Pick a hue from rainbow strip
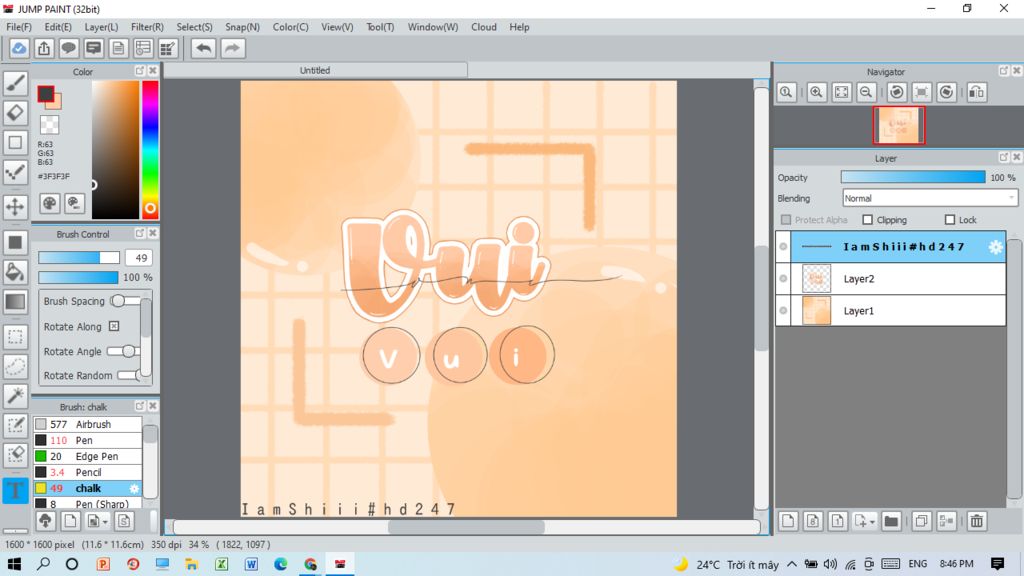Image resolution: width=1024 pixels, height=576 pixels. point(150,150)
